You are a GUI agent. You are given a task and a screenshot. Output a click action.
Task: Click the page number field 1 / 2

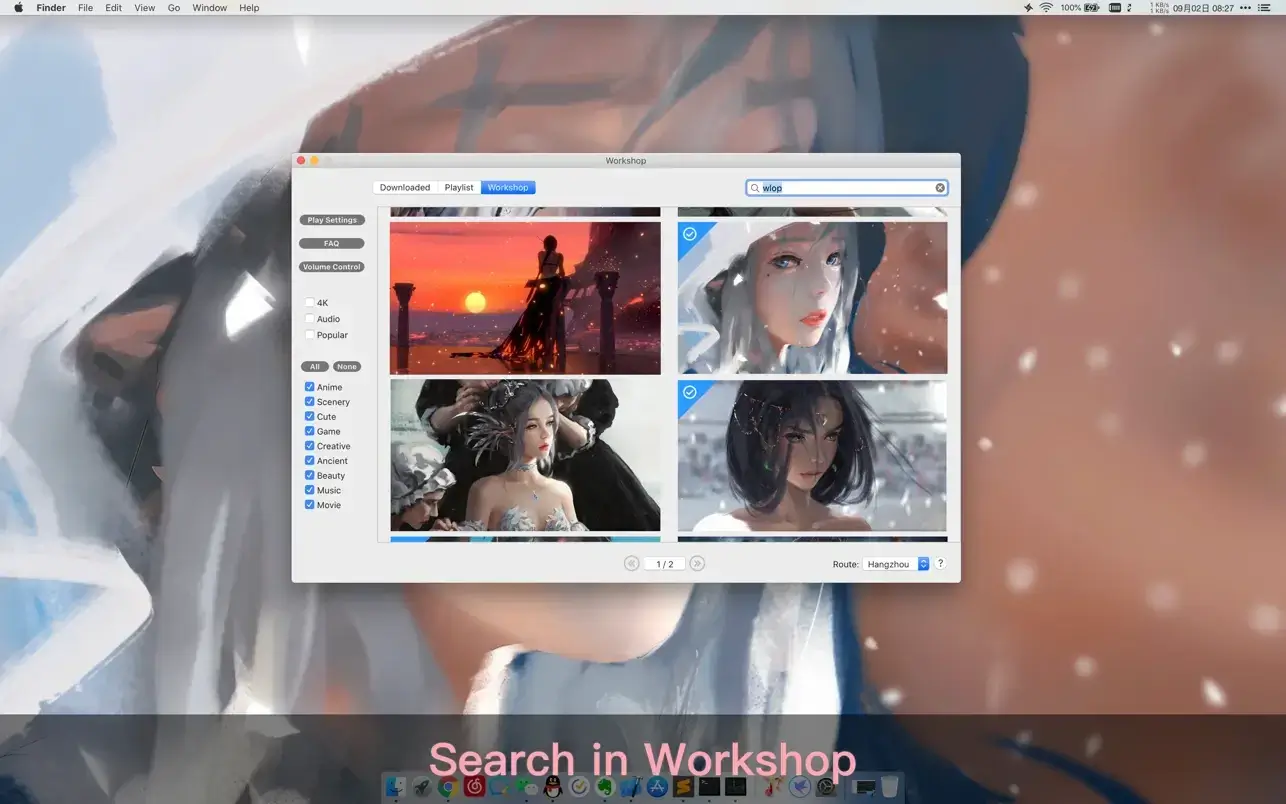(664, 564)
